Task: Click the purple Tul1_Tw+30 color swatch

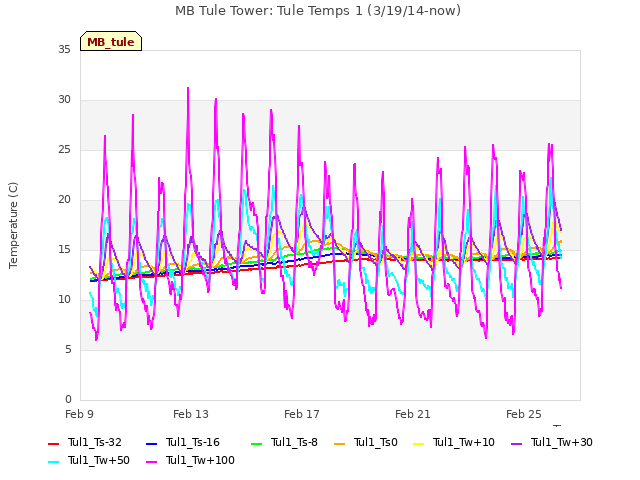Action: 517,444
